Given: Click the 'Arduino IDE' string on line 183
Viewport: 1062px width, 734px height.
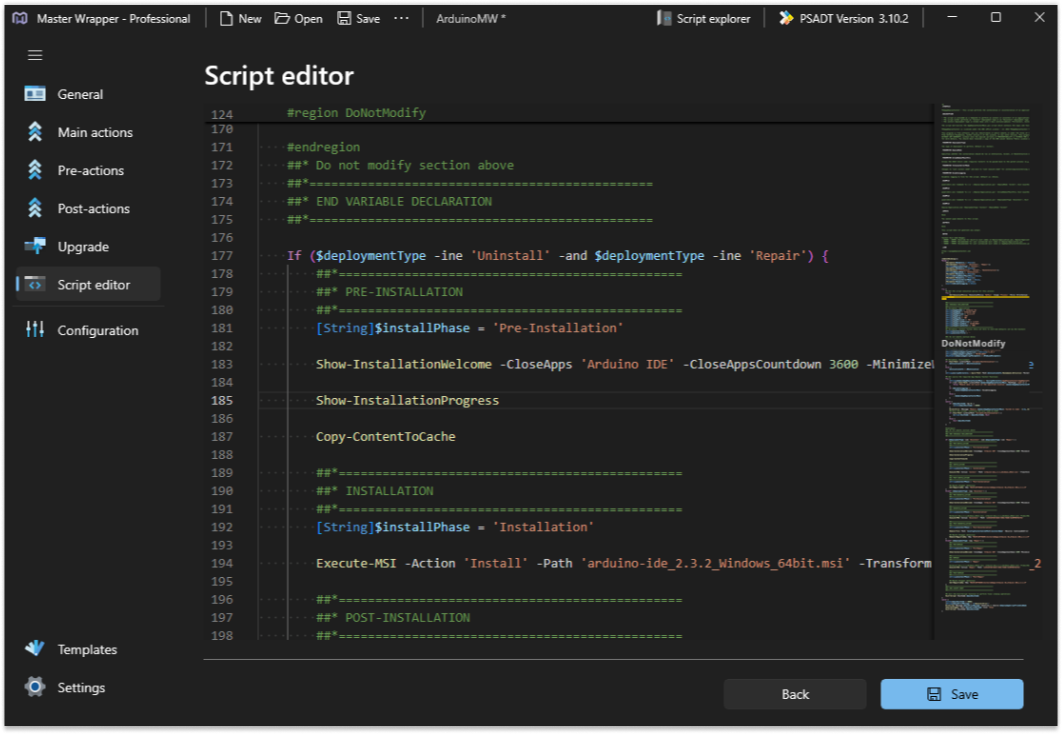Looking at the screenshot, I should [627, 365].
